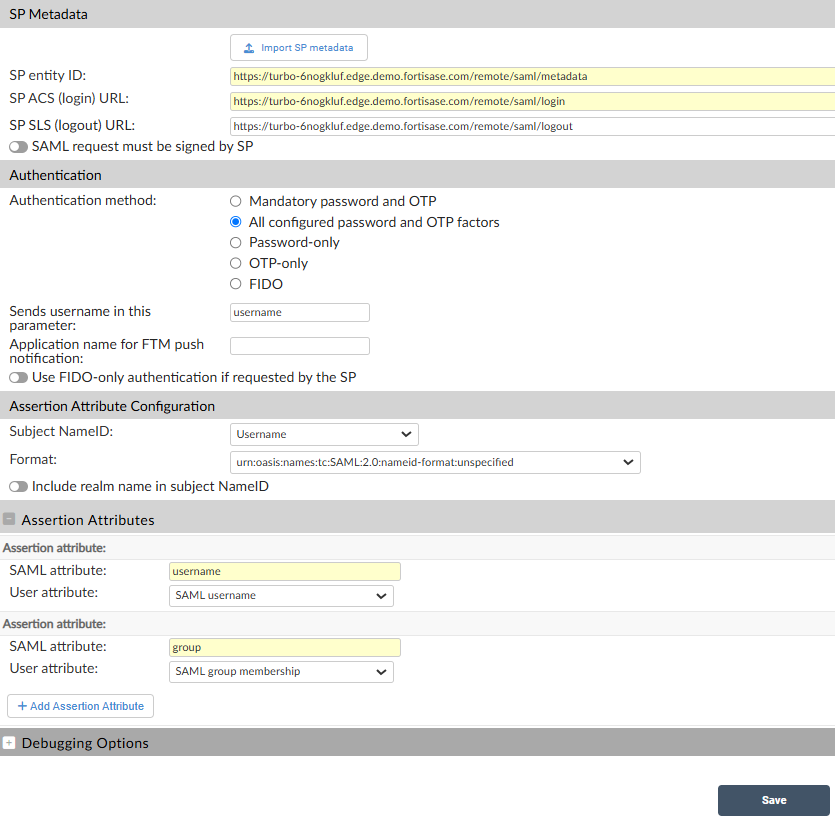This screenshot has width=835, height=821.
Task: Edit the group SAML attribute field
Action: pyautogui.click(x=284, y=647)
